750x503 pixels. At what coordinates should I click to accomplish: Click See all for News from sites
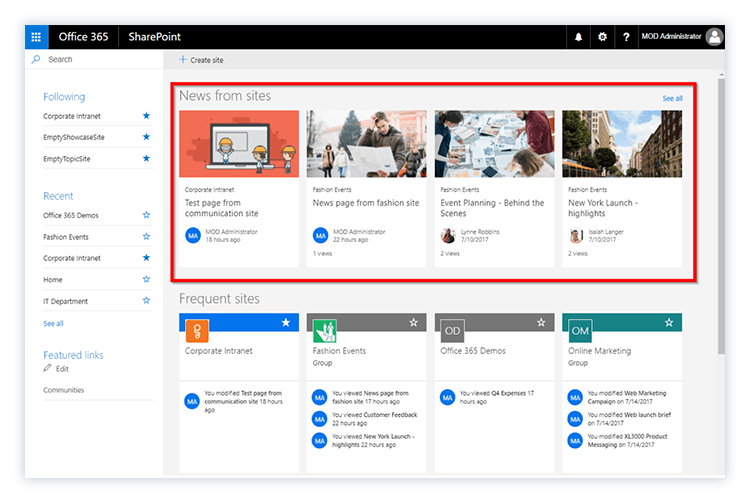(673, 98)
